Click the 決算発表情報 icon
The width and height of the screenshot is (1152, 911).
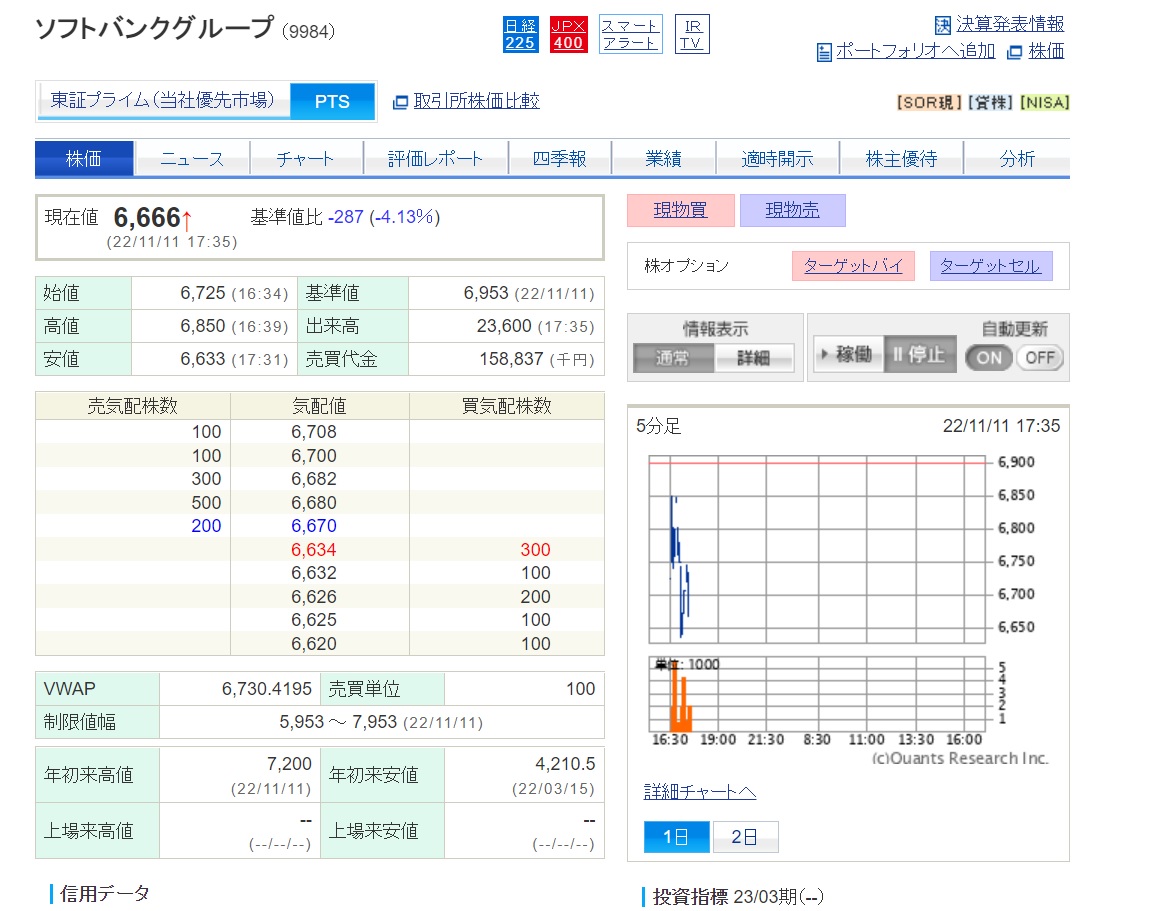pos(943,26)
